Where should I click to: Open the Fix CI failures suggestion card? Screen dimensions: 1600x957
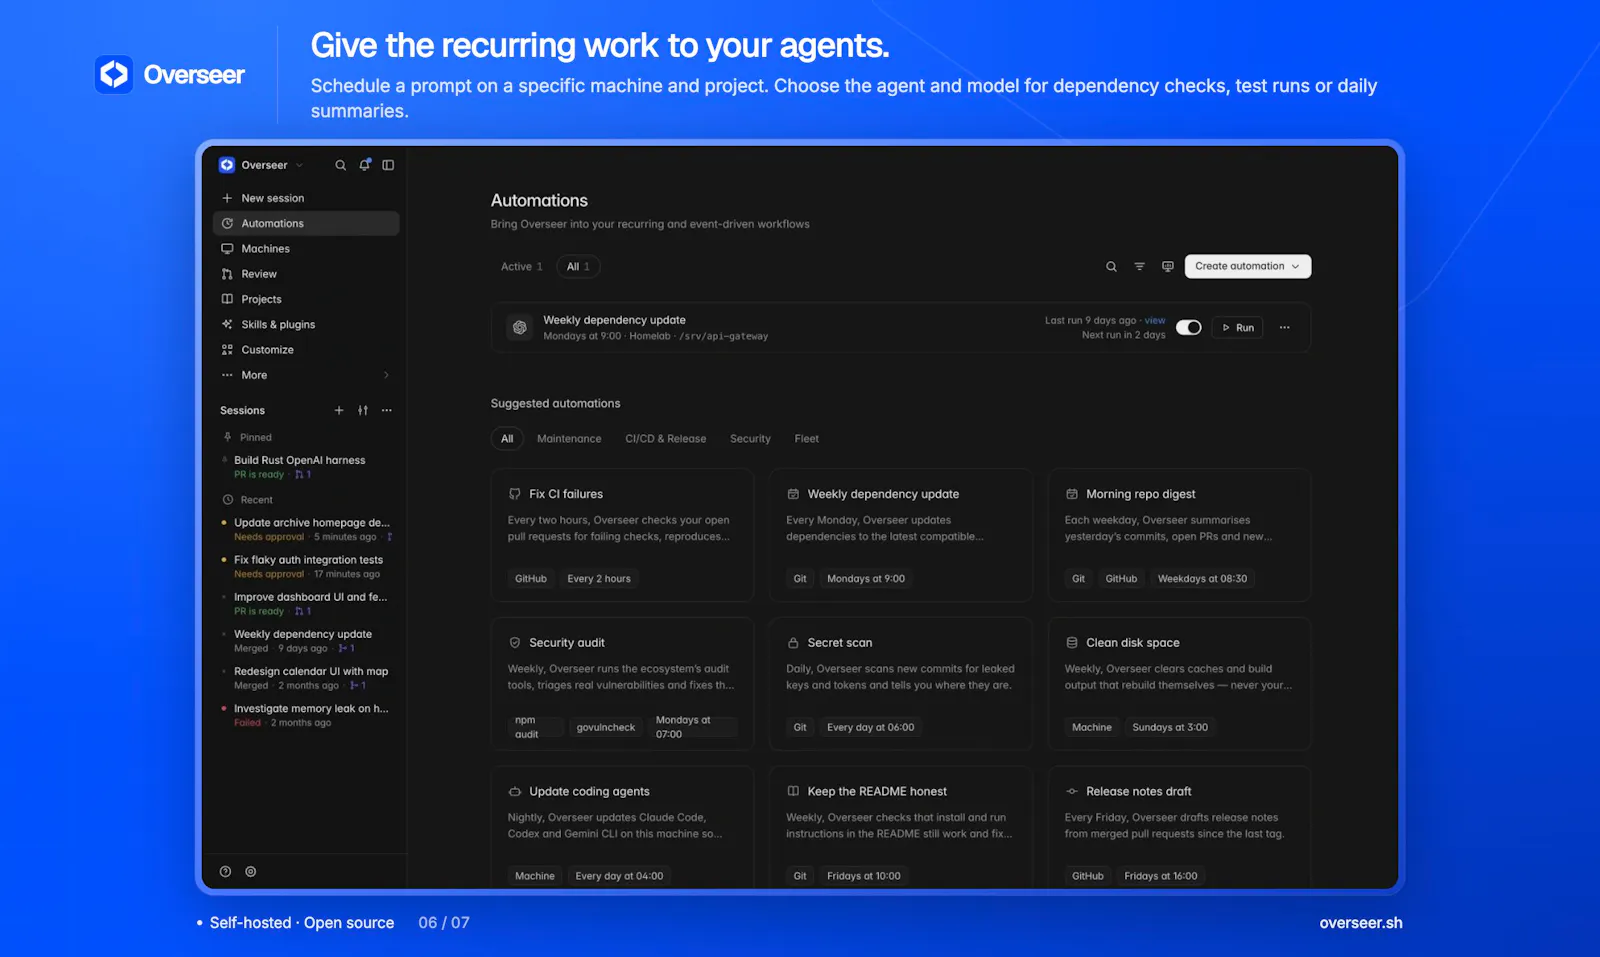pyautogui.click(x=622, y=535)
